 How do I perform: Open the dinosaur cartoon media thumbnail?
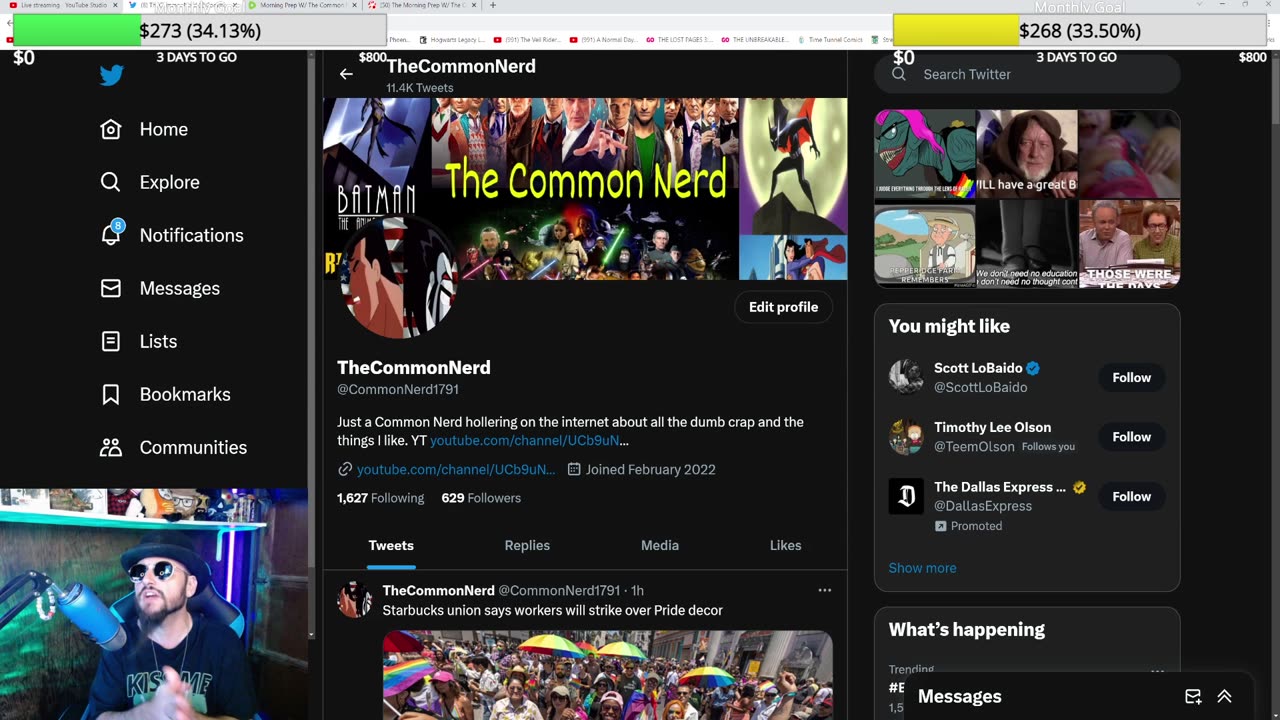click(x=925, y=154)
